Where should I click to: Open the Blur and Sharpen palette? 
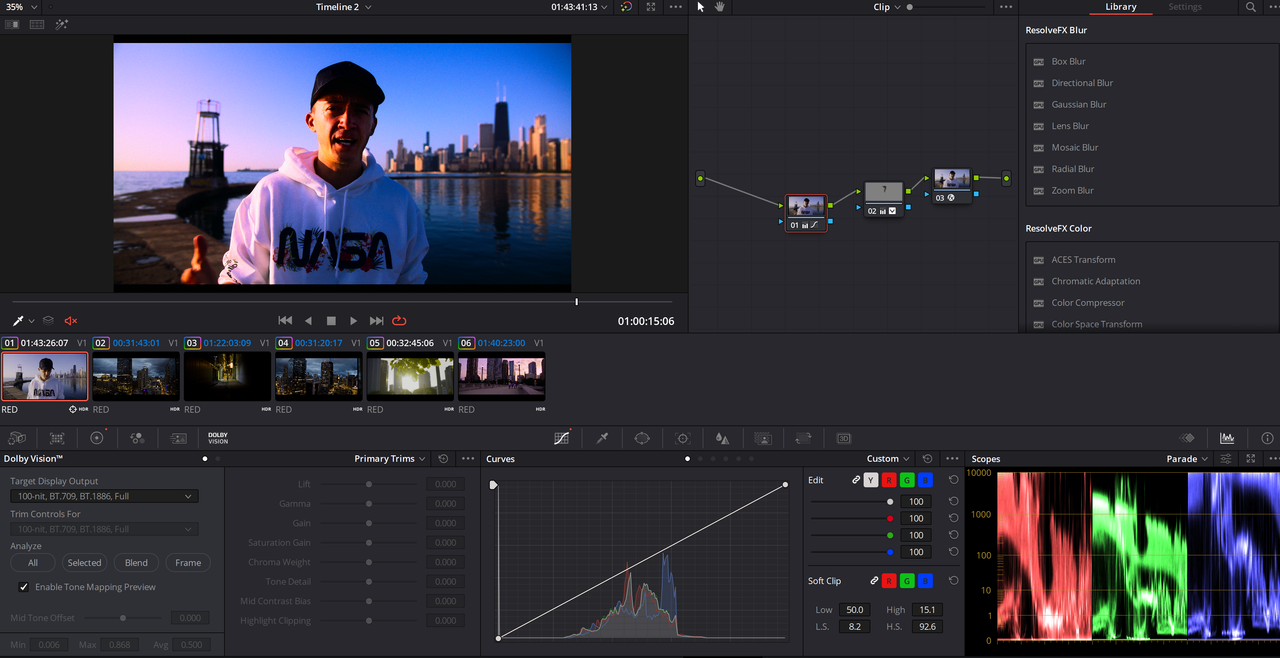[722, 438]
